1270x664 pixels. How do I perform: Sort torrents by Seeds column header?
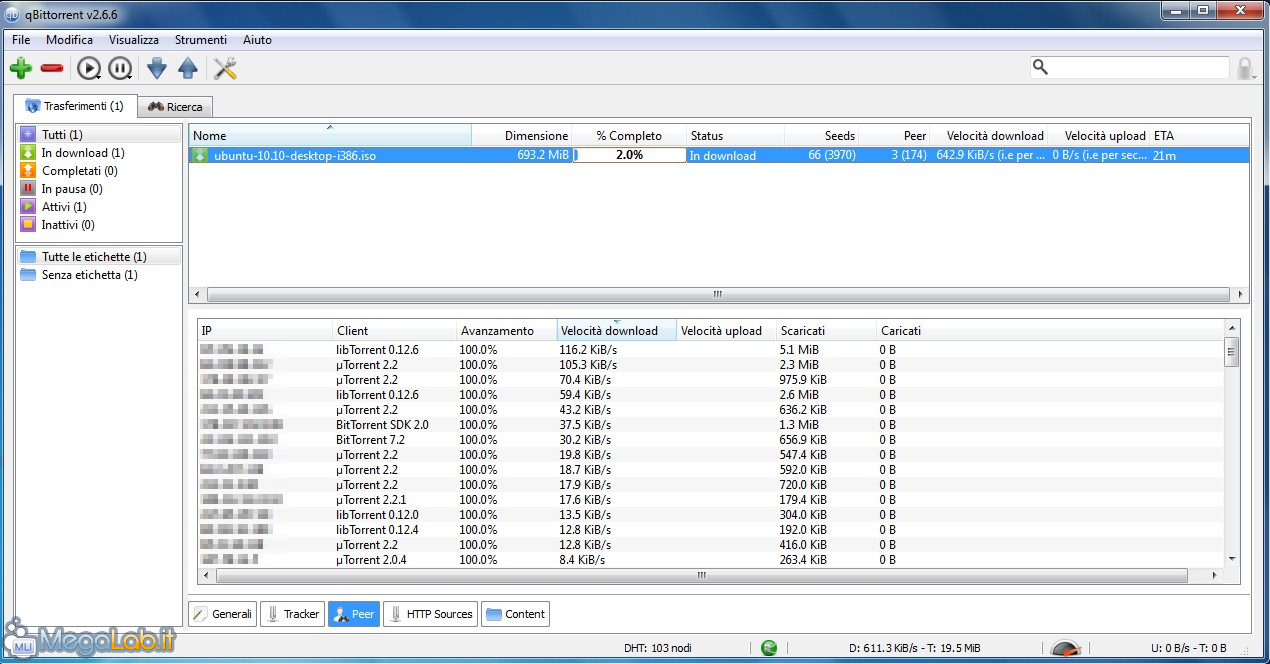(822, 135)
